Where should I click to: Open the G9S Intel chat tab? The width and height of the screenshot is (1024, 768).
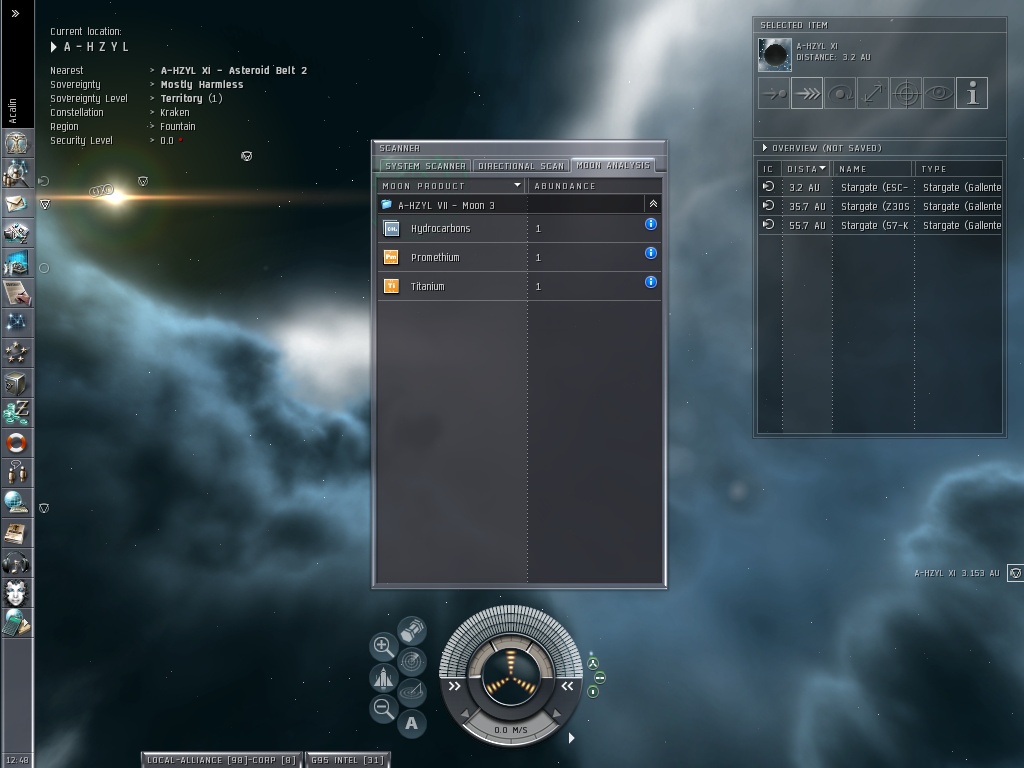tap(347, 760)
